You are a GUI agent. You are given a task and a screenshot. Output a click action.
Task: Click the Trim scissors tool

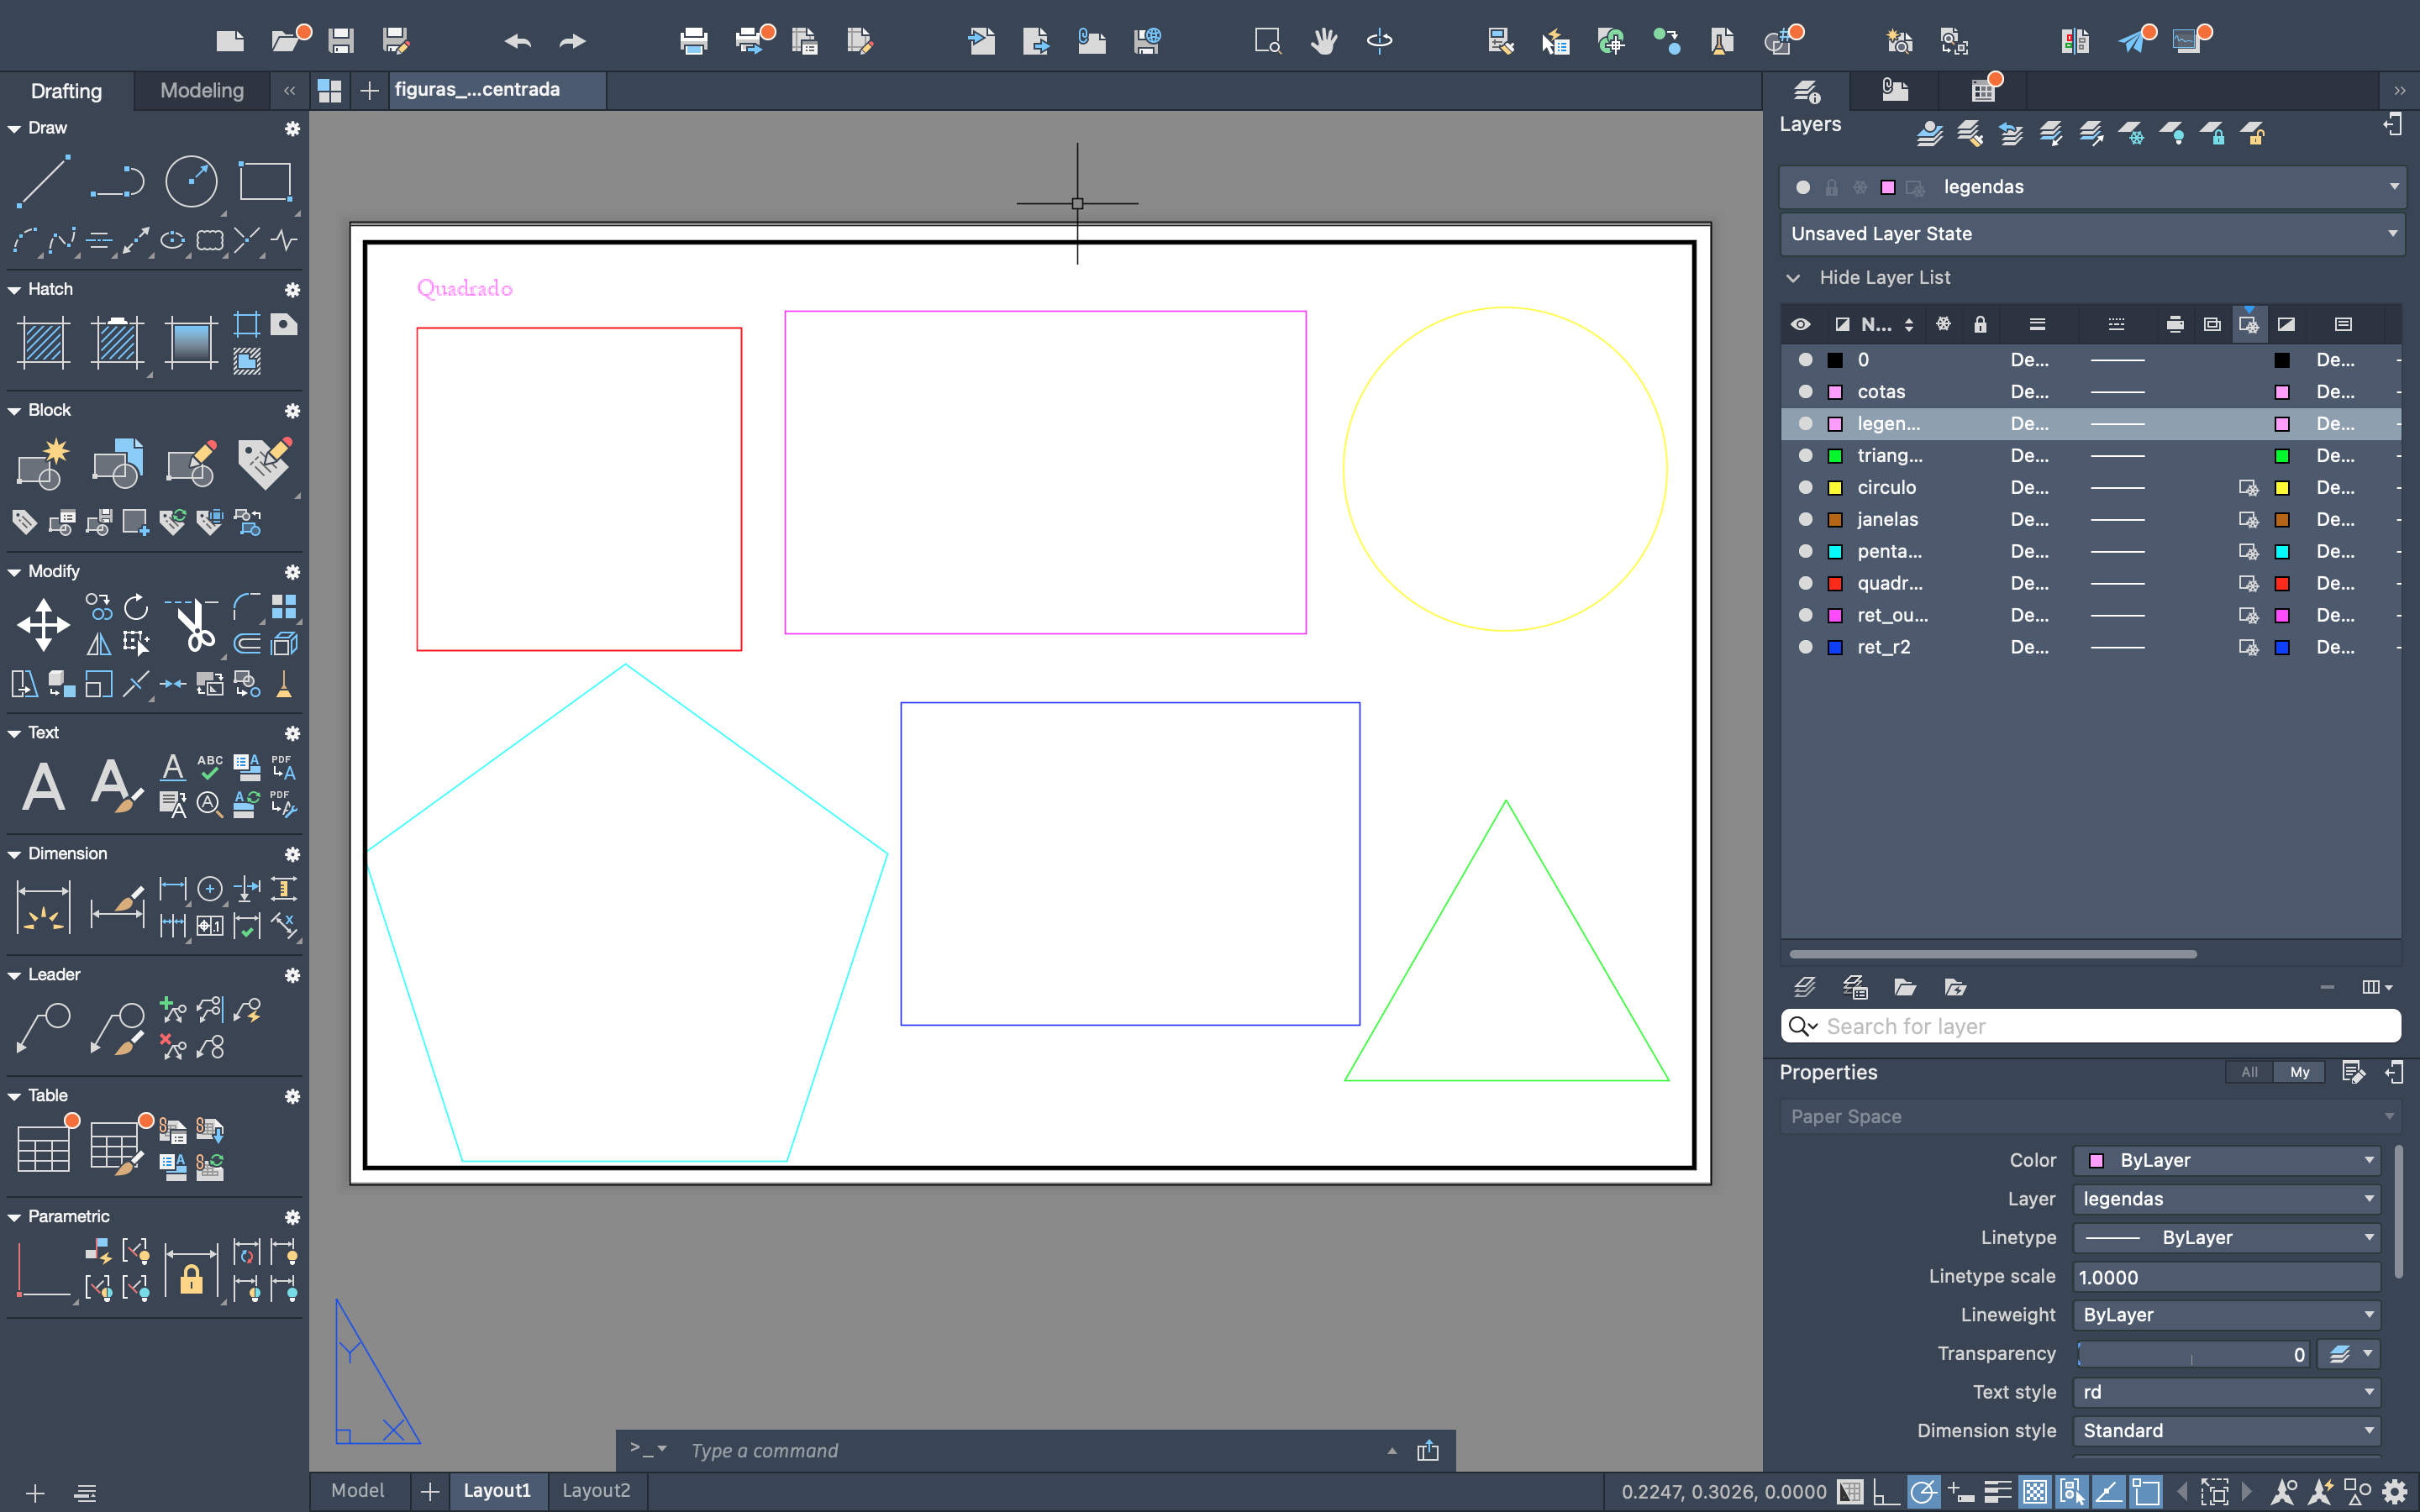pos(194,626)
